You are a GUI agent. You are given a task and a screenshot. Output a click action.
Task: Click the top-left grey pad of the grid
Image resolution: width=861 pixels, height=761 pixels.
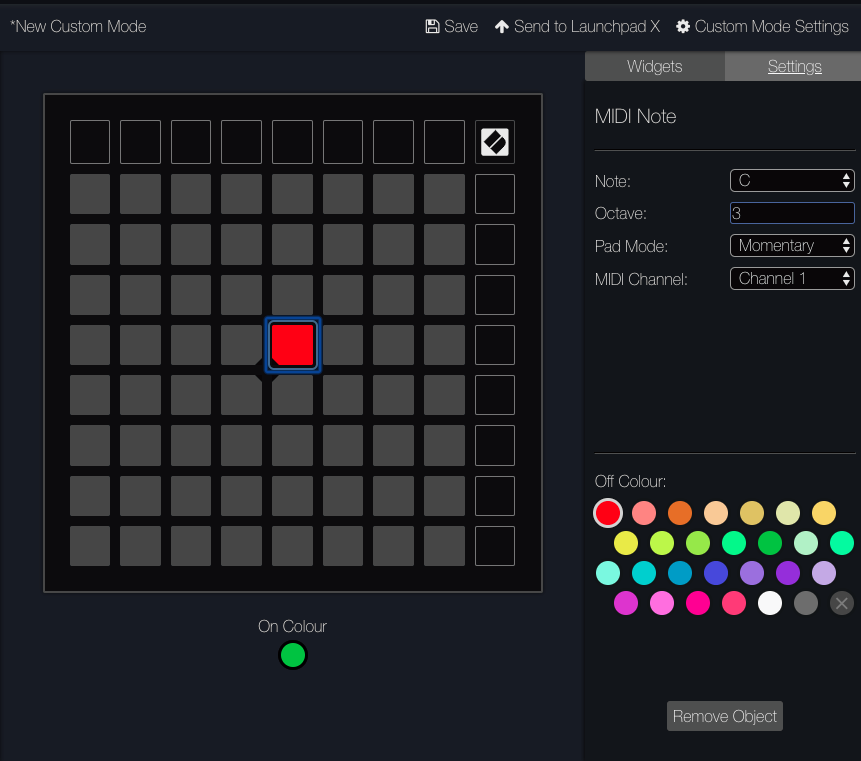point(90,194)
